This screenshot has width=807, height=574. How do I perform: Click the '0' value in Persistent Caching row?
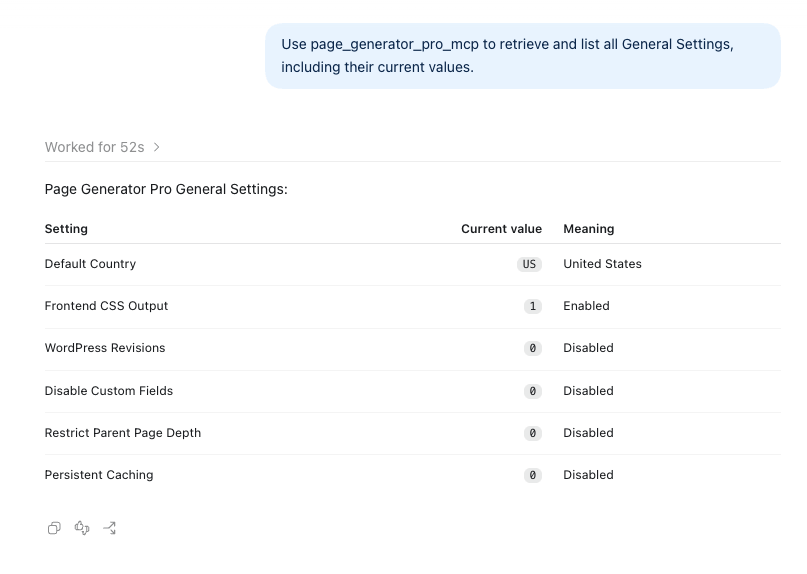tap(533, 475)
